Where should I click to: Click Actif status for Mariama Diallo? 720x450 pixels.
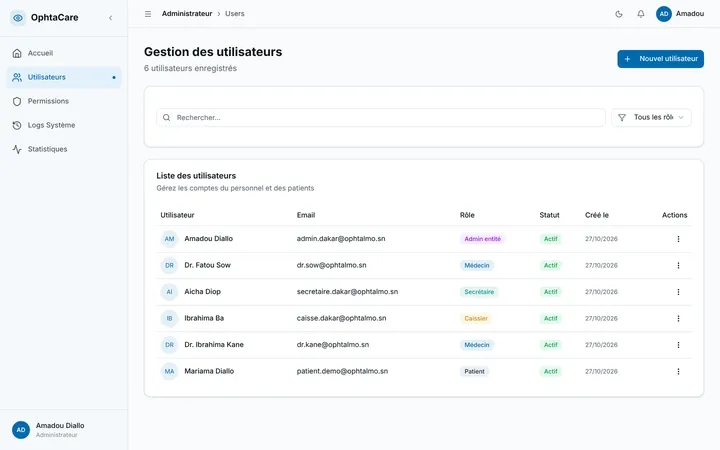[551, 371]
